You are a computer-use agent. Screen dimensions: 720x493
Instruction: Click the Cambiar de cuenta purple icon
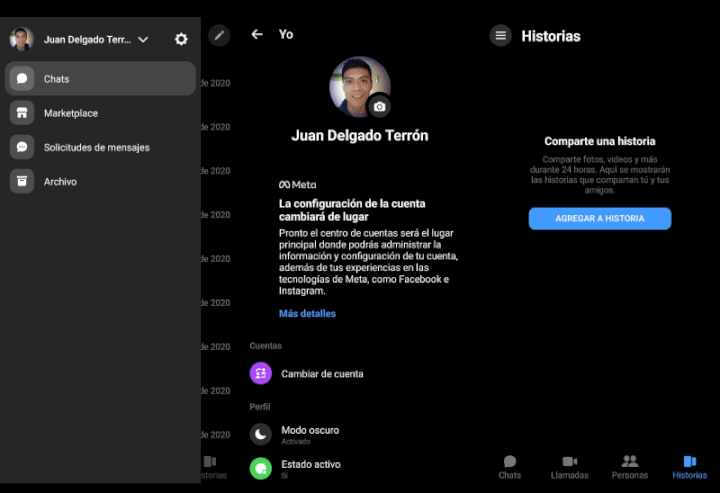[x=260, y=373]
